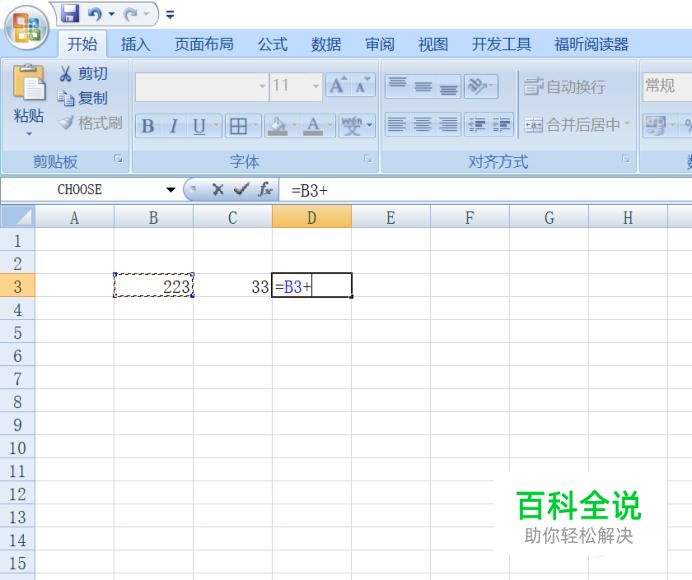Open the 常规 number format dropdown
Viewport: 692px width, 580px height.
pos(667,86)
